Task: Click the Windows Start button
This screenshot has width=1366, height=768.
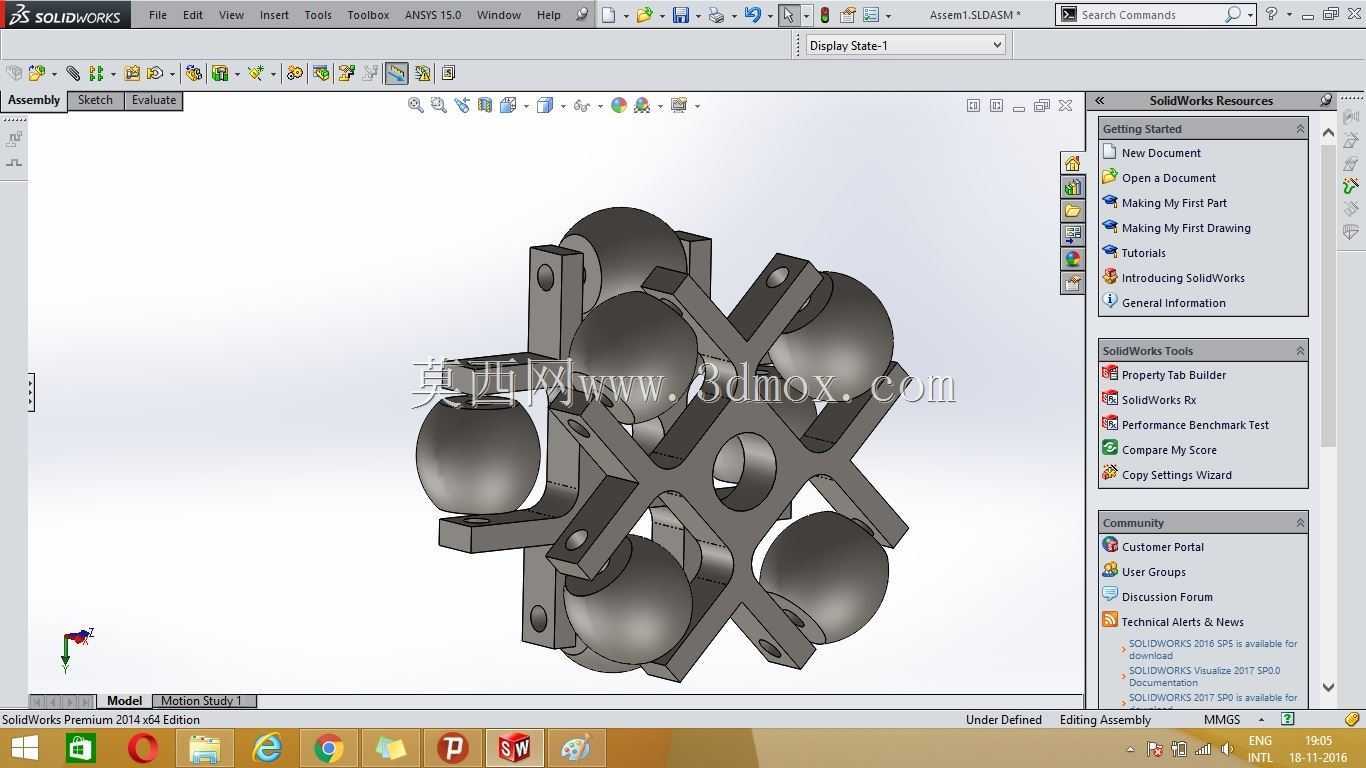Action: coord(24,748)
